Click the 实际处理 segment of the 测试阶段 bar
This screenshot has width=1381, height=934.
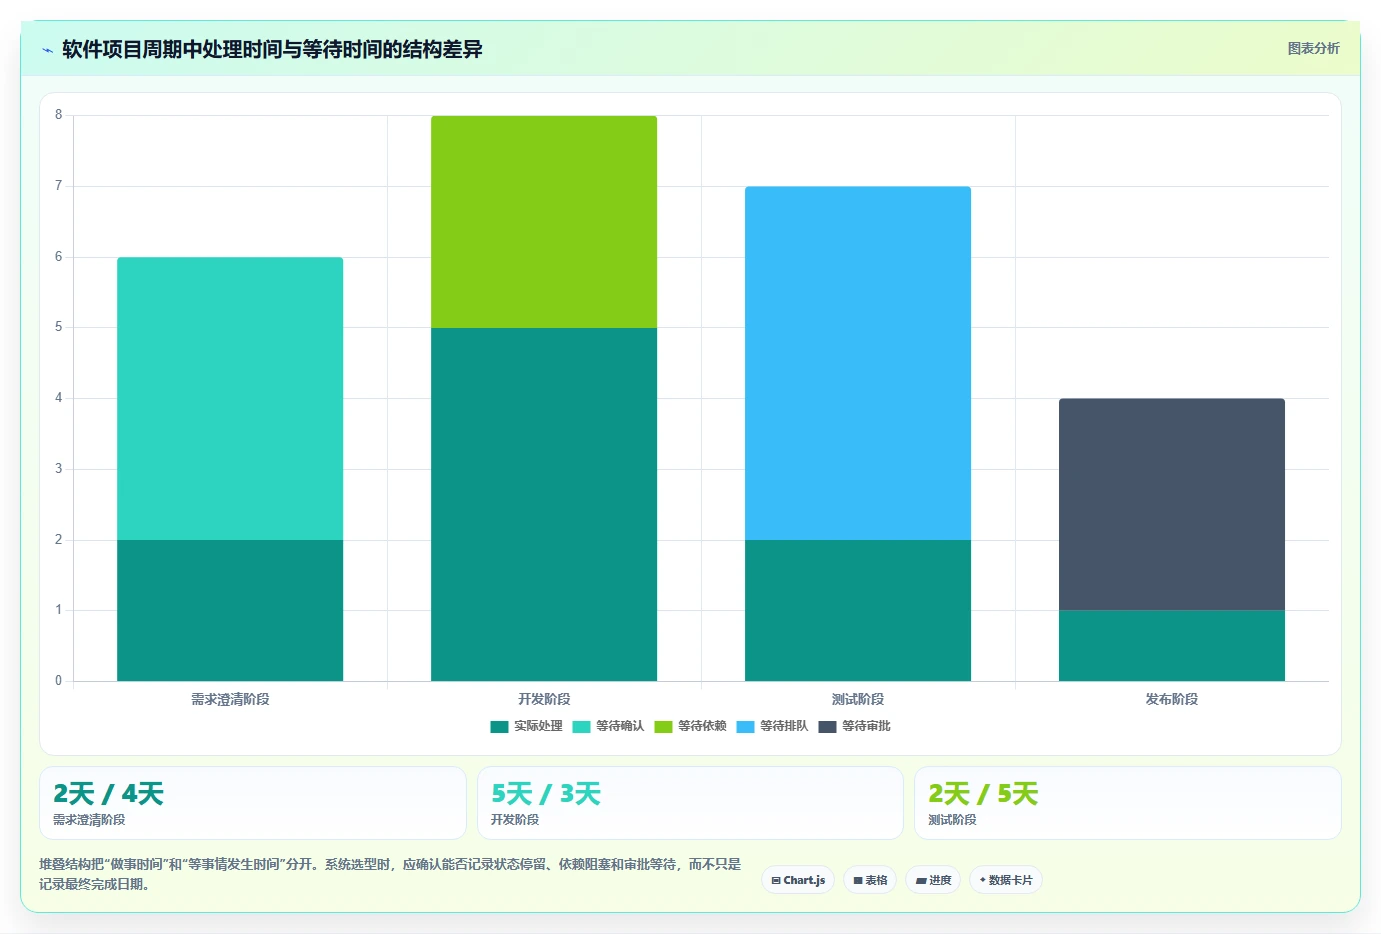(858, 611)
